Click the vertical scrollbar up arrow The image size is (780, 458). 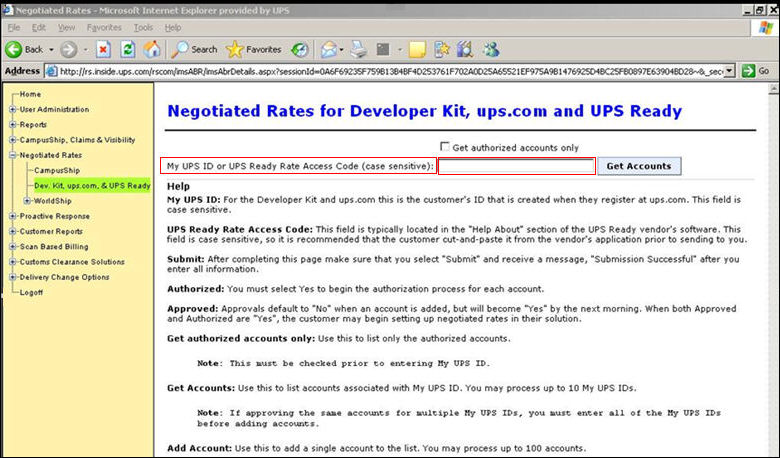(774, 89)
